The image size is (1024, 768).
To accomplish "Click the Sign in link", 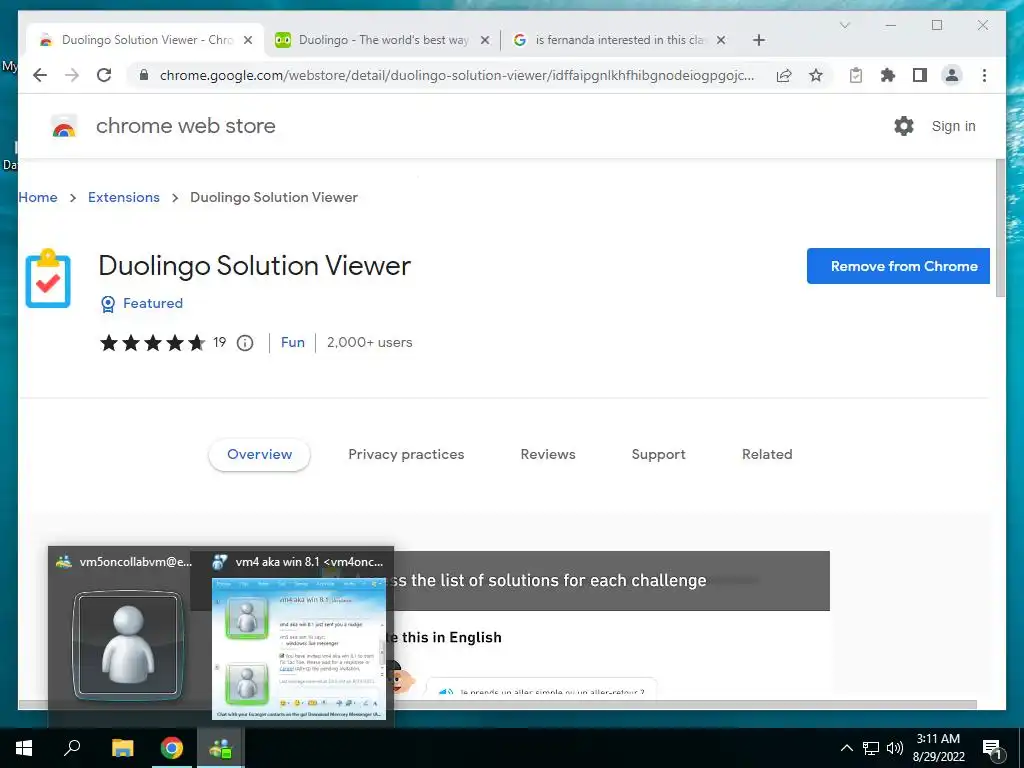I will click(x=953, y=126).
